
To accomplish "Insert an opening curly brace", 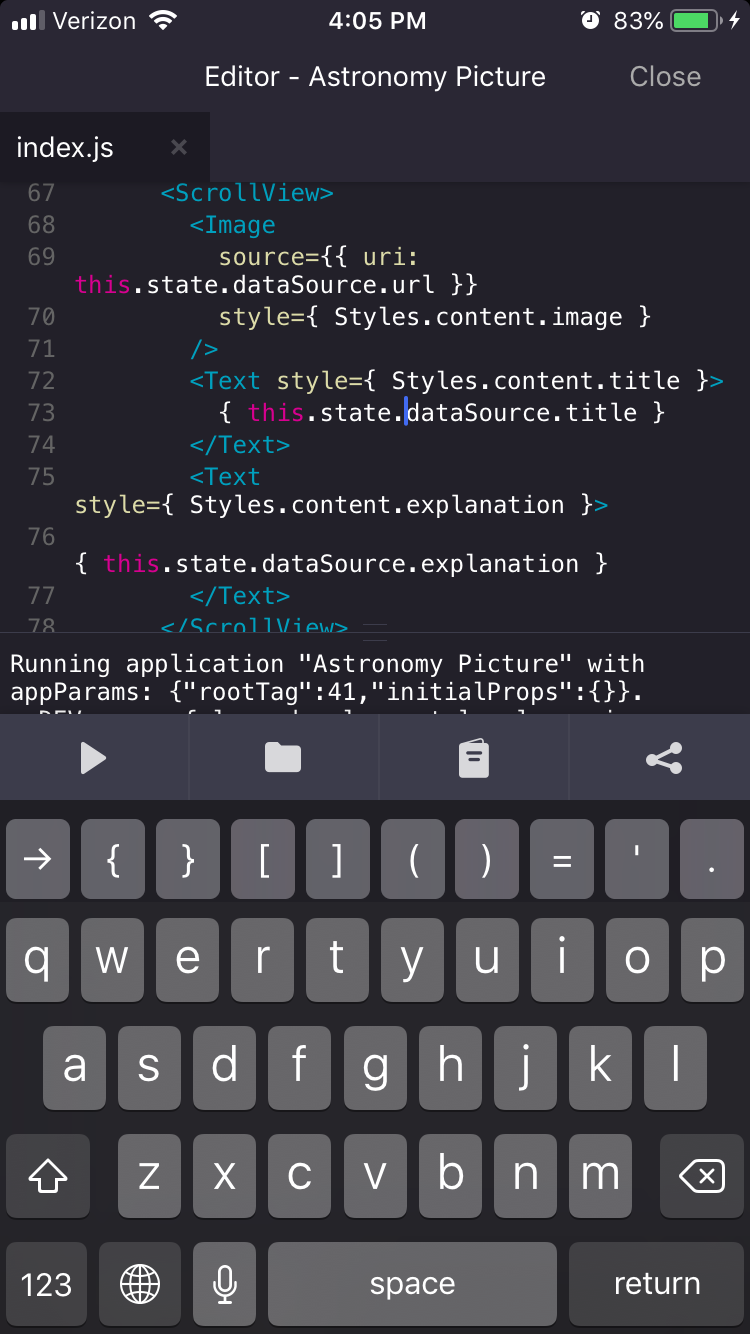I will pyautogui.click(x=113, y=860).
